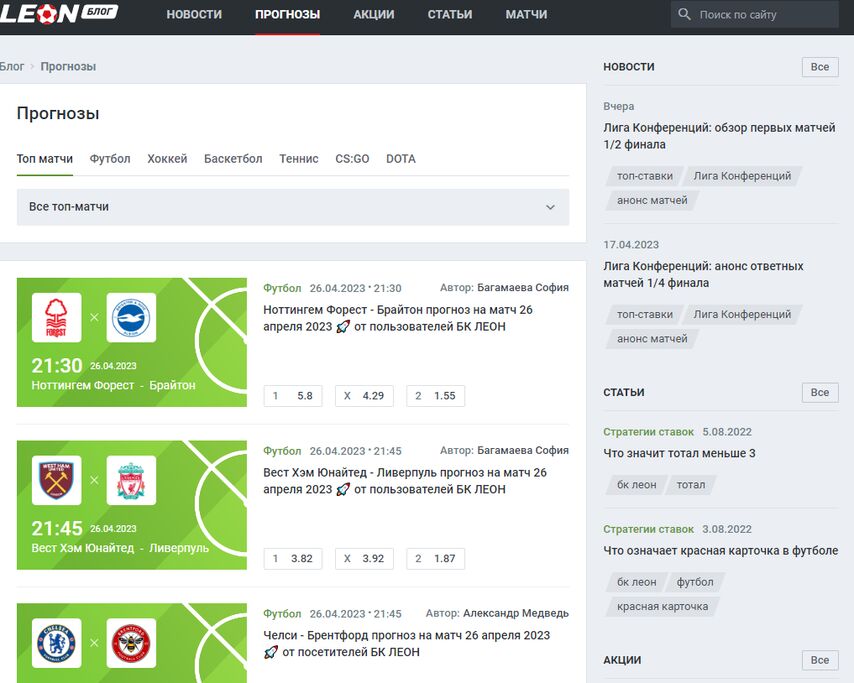The height and width of the screenshot is (683, 854).
Task: Click 'Стратегии ставок' category dated 3.08.2022
Action: click(649, 529)
